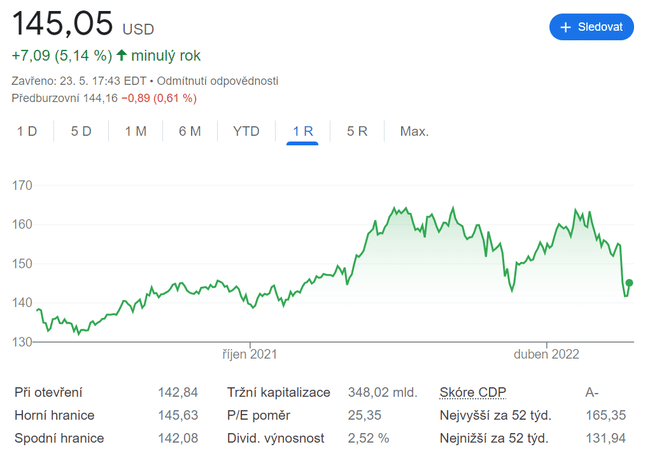650x453 pixels.
Task: Click the chart peak near 165
Action: (396, 209)
